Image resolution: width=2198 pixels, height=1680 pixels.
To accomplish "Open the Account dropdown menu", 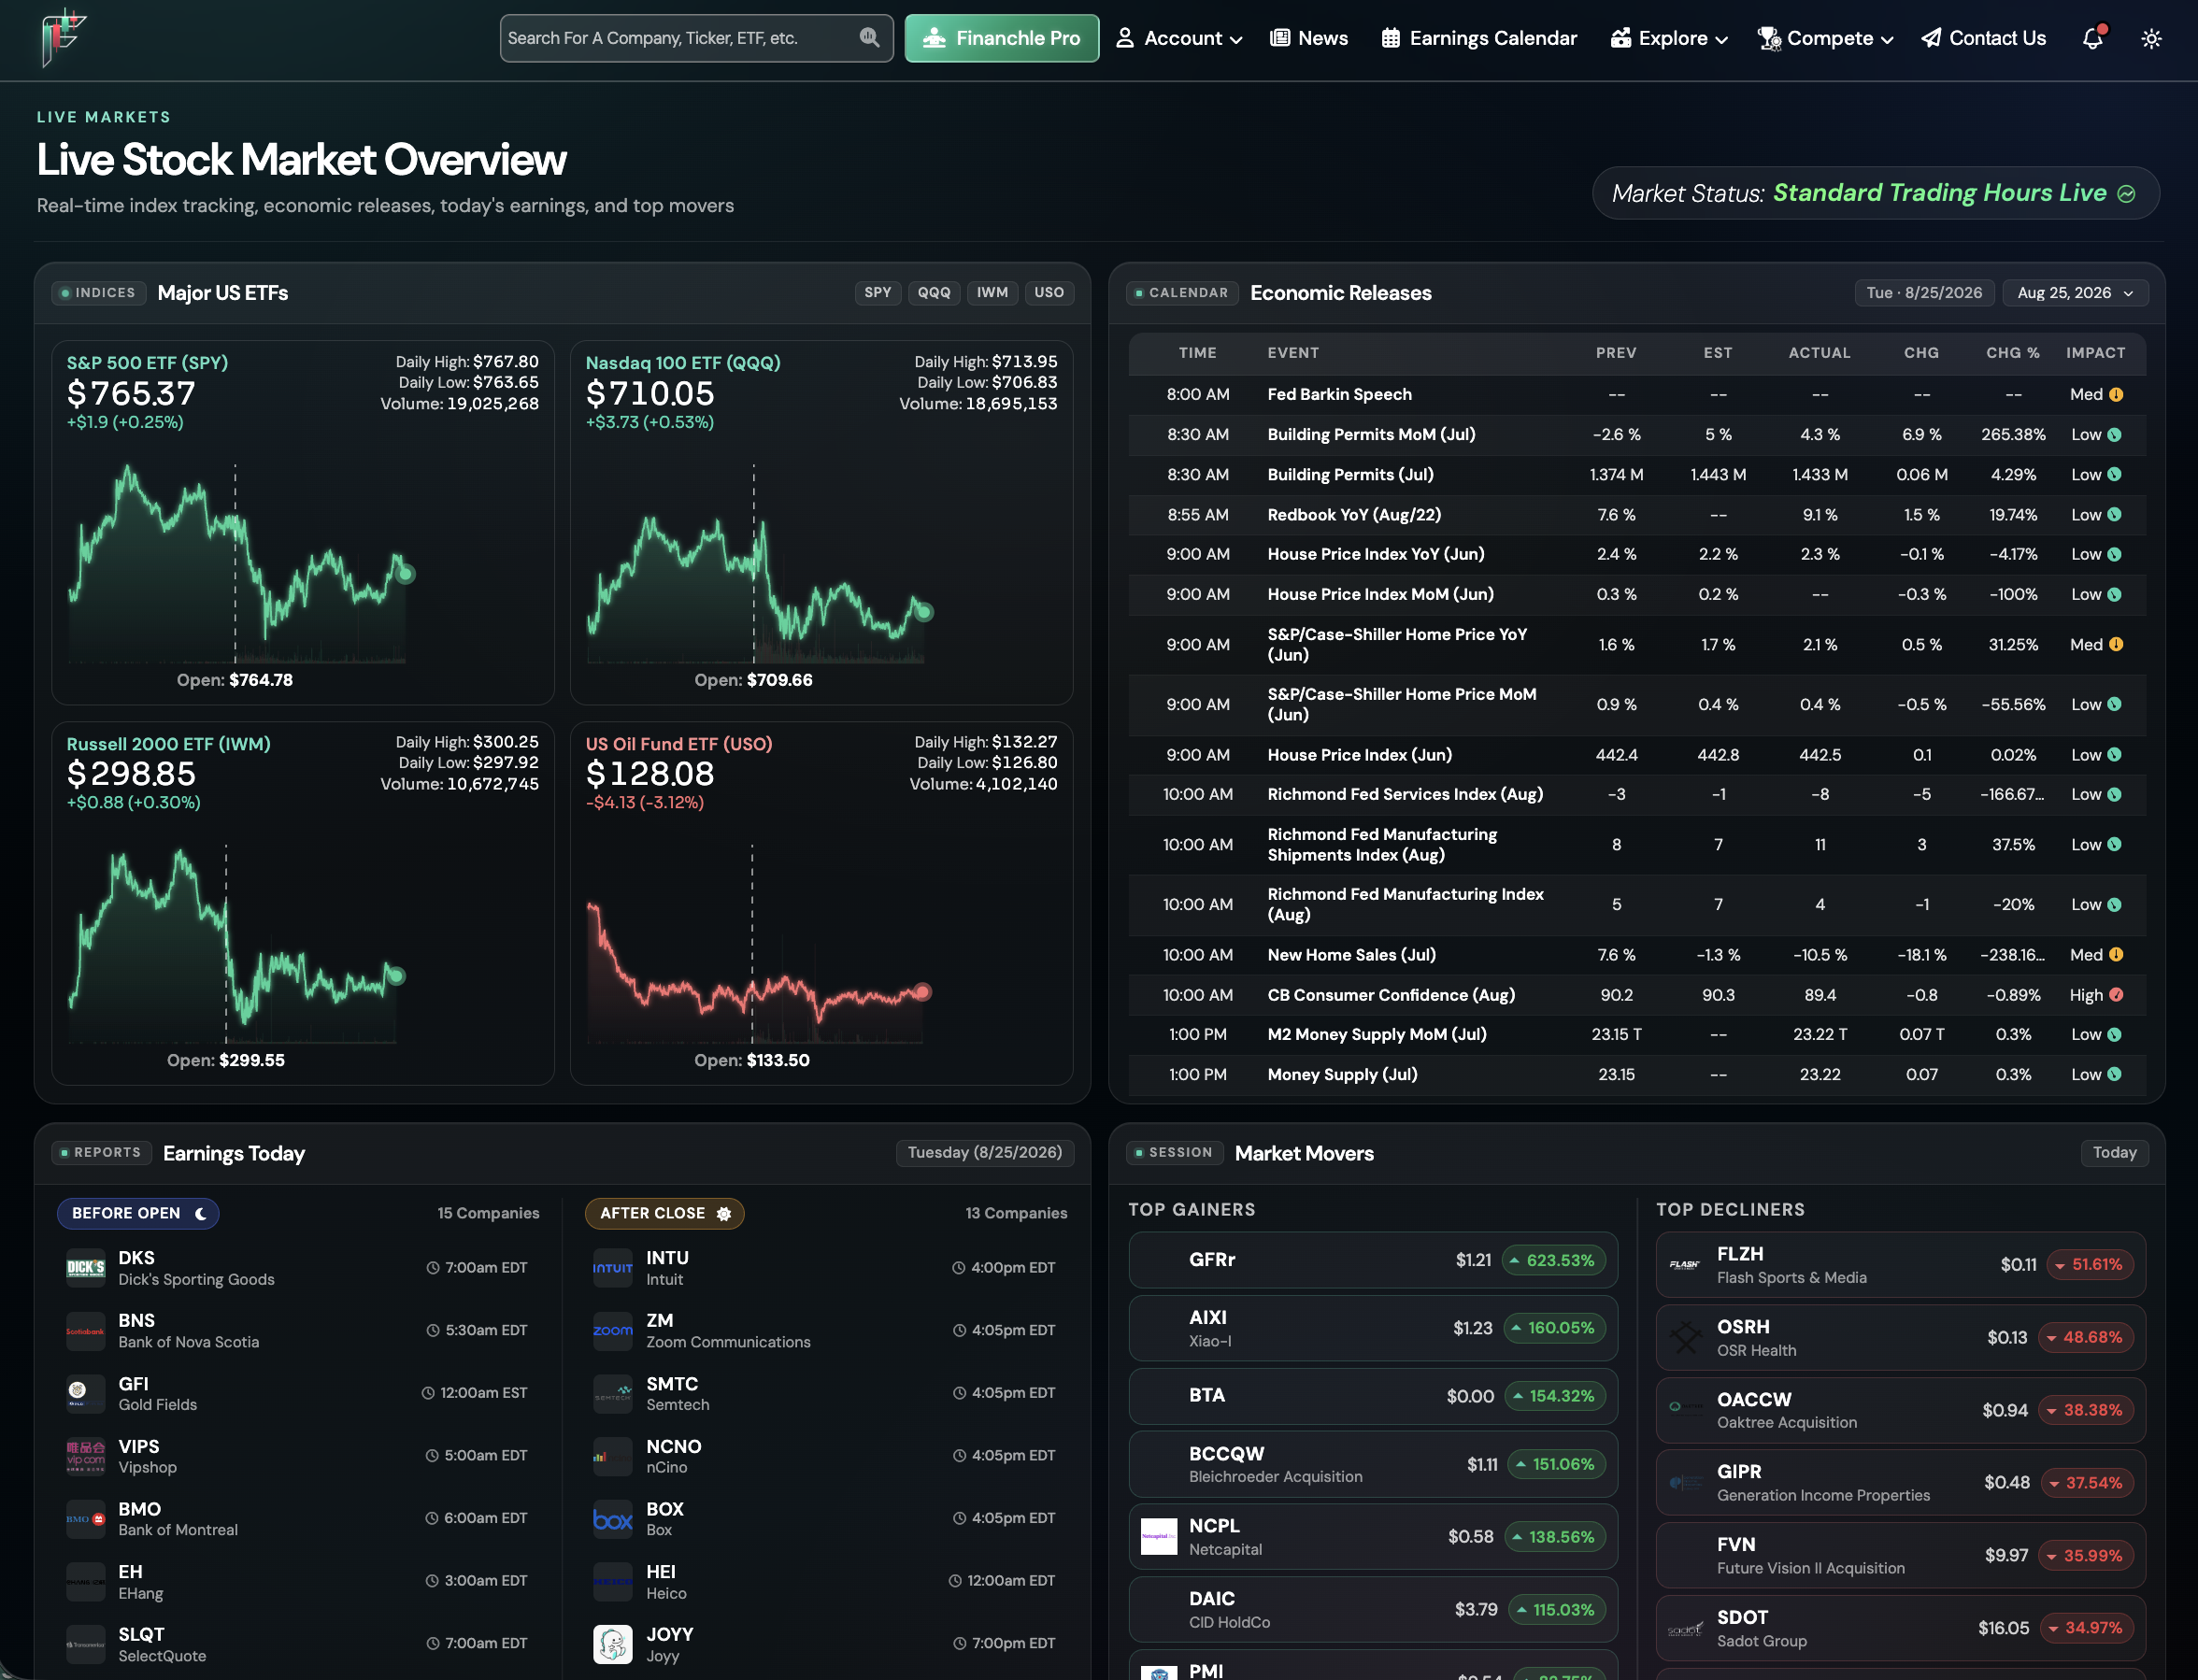I will coord(1179,38).
